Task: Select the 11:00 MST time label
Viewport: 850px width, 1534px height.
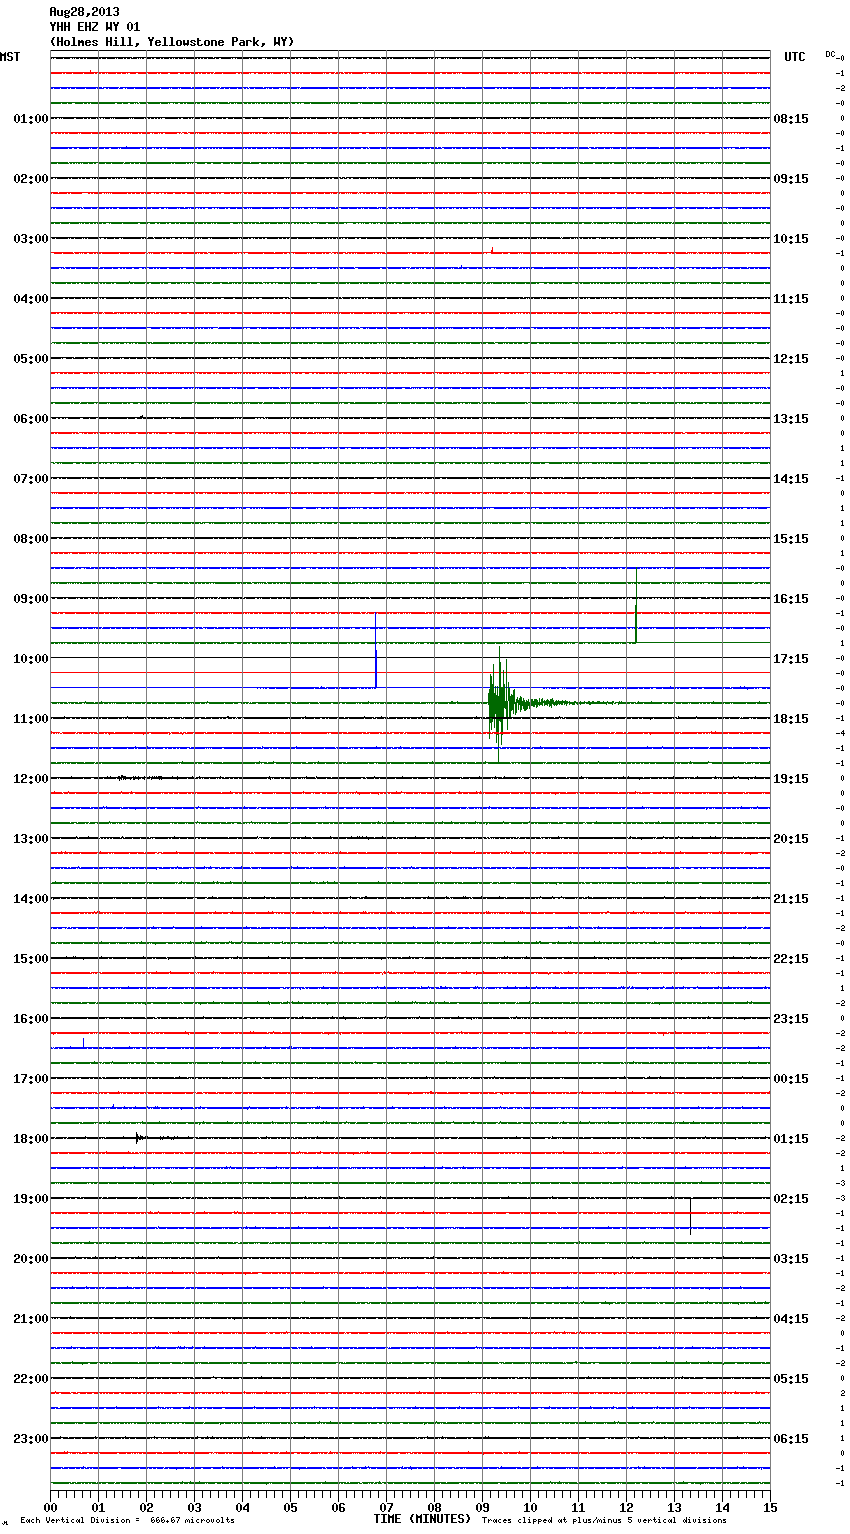Action: (30, 719)
